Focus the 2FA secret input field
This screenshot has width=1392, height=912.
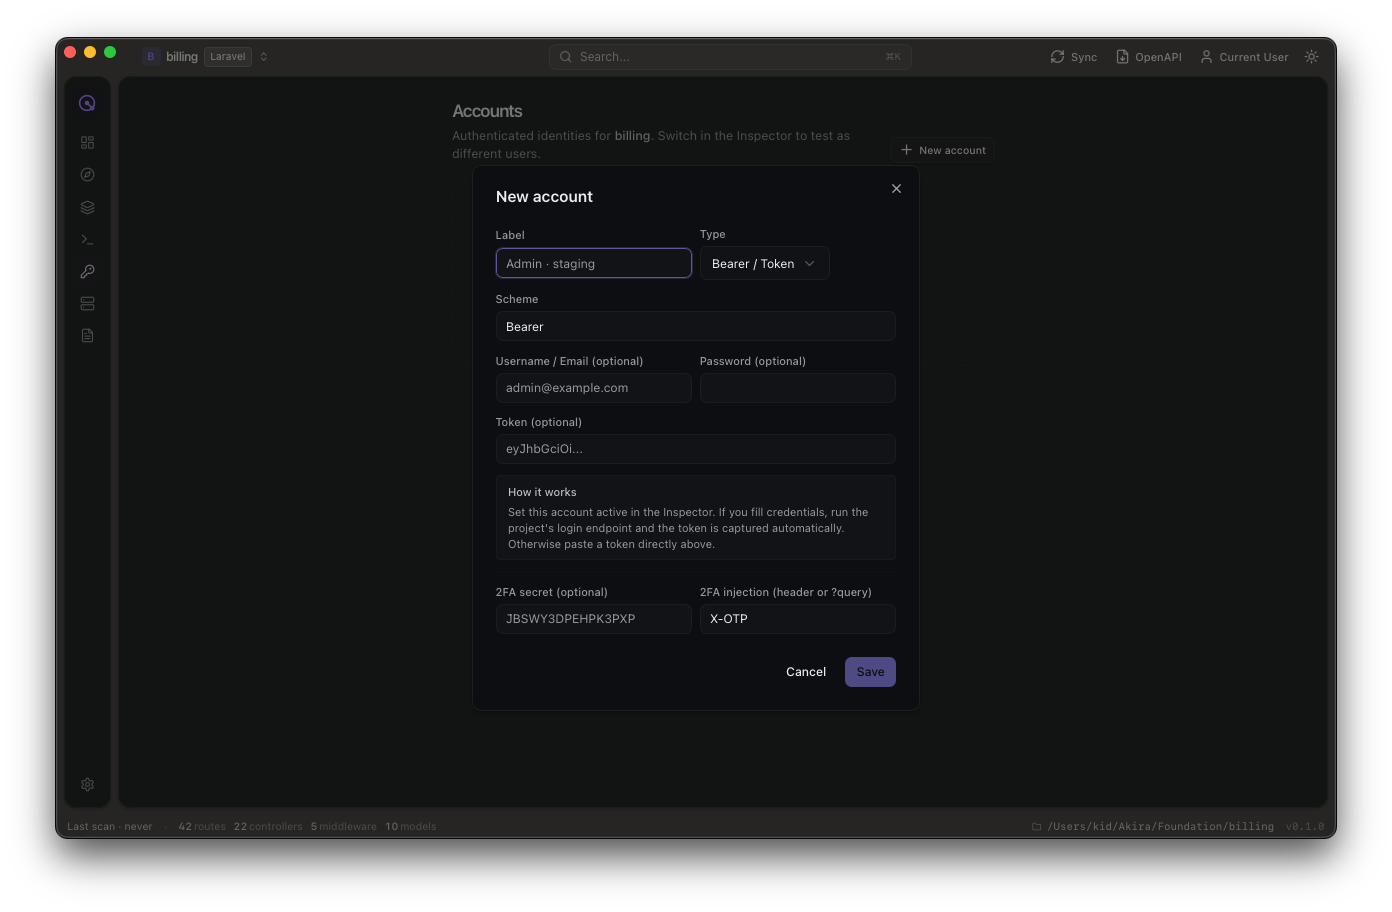click(x=593, y=619)
